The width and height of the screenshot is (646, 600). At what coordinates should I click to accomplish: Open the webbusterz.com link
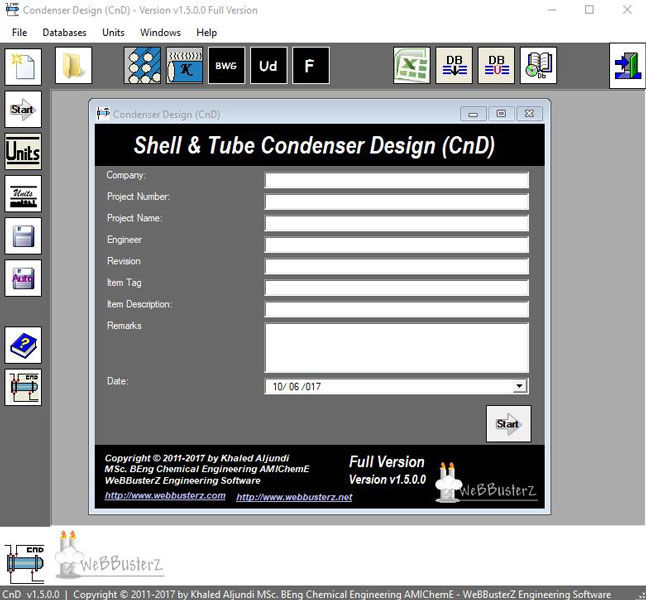(x=165, y=495)
